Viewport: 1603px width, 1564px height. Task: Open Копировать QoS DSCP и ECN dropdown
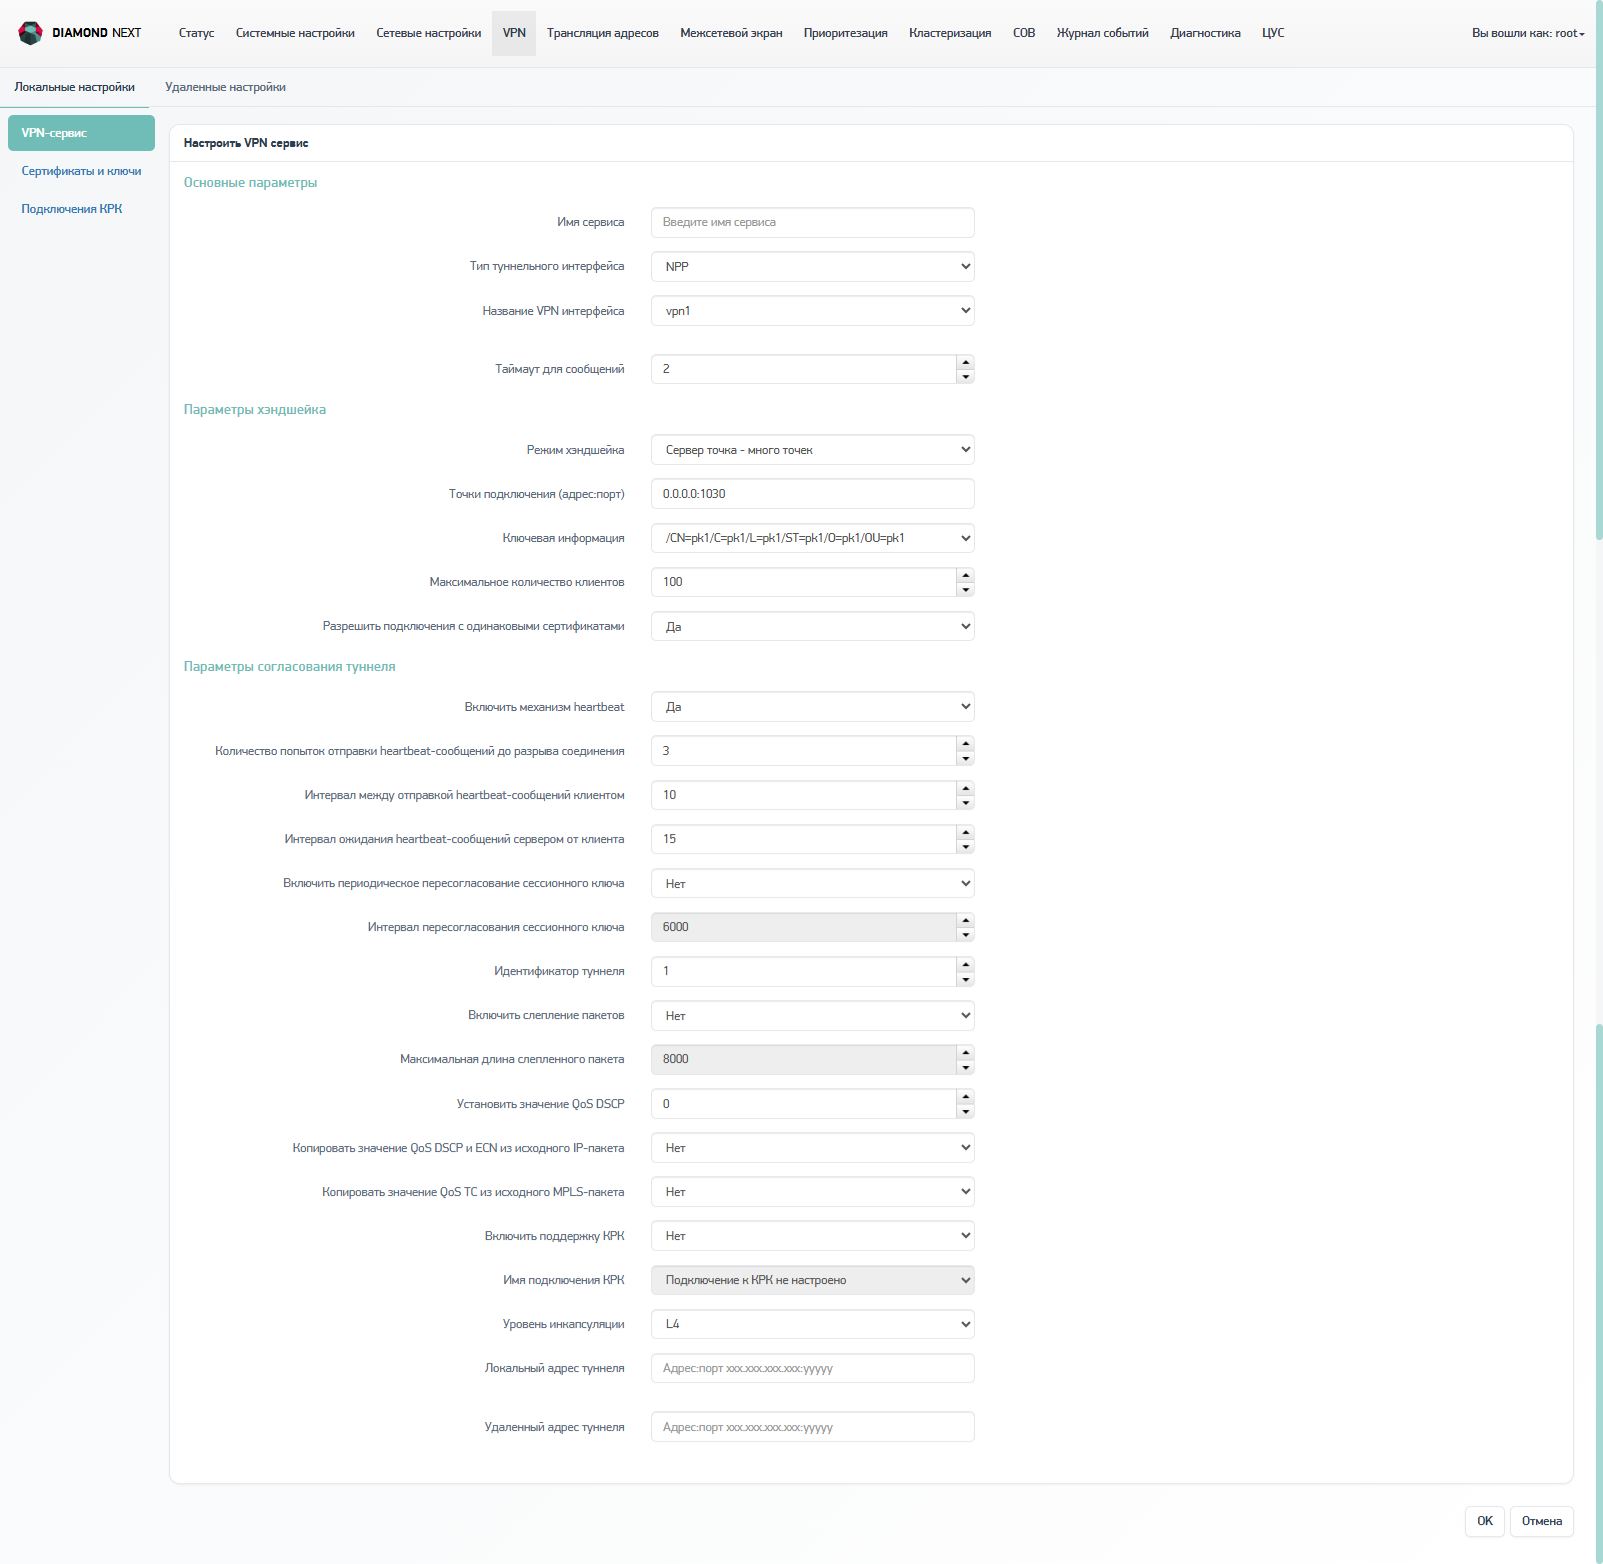pyautogui.click(x=812, y=1148)
